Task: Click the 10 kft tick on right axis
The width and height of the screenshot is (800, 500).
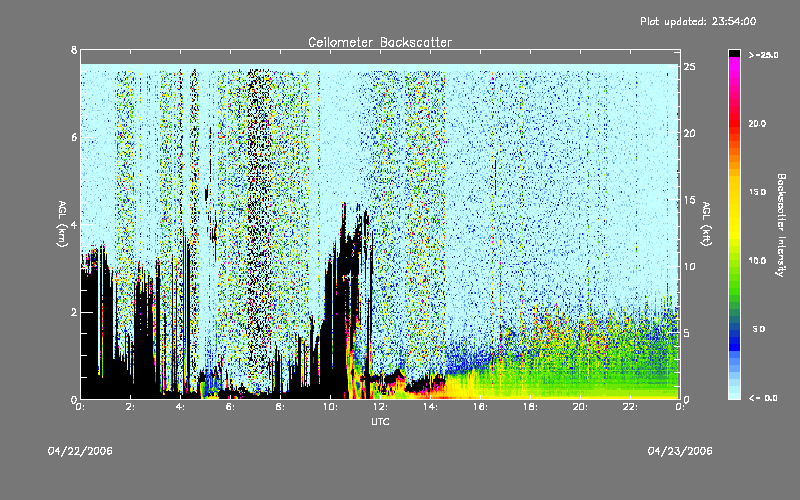Action: coord(689,266)
